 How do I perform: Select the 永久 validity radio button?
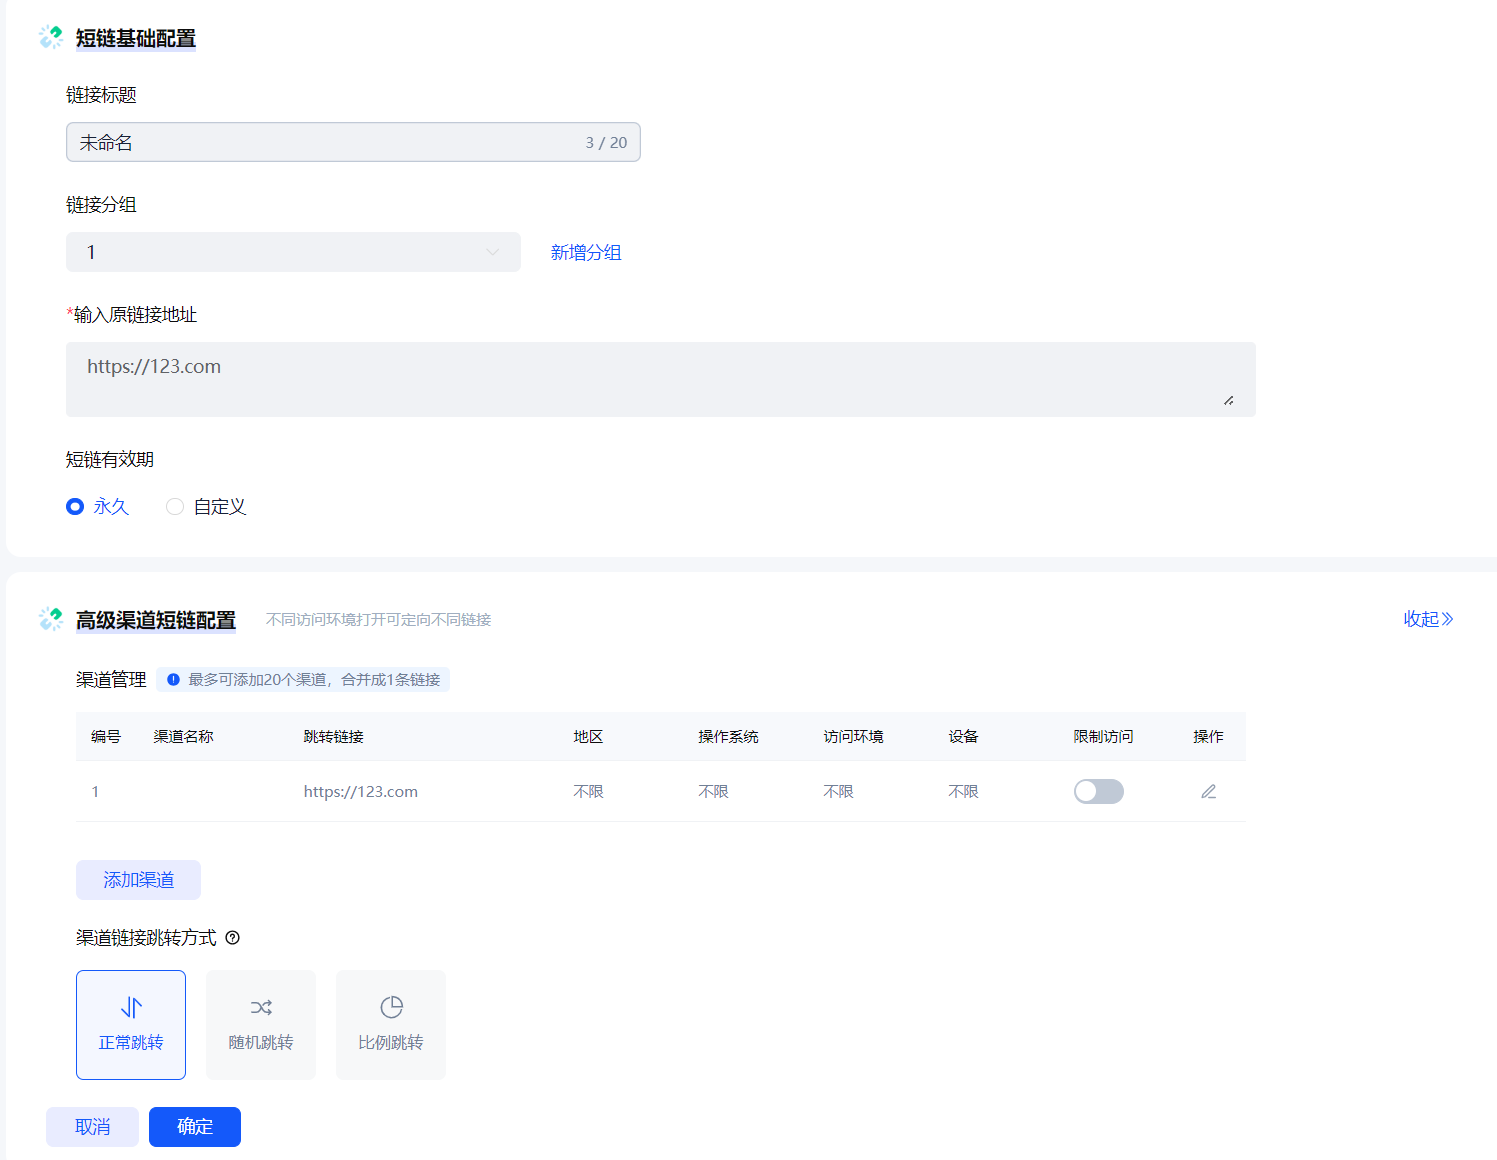pyautogui.click(x=75, y=507)
